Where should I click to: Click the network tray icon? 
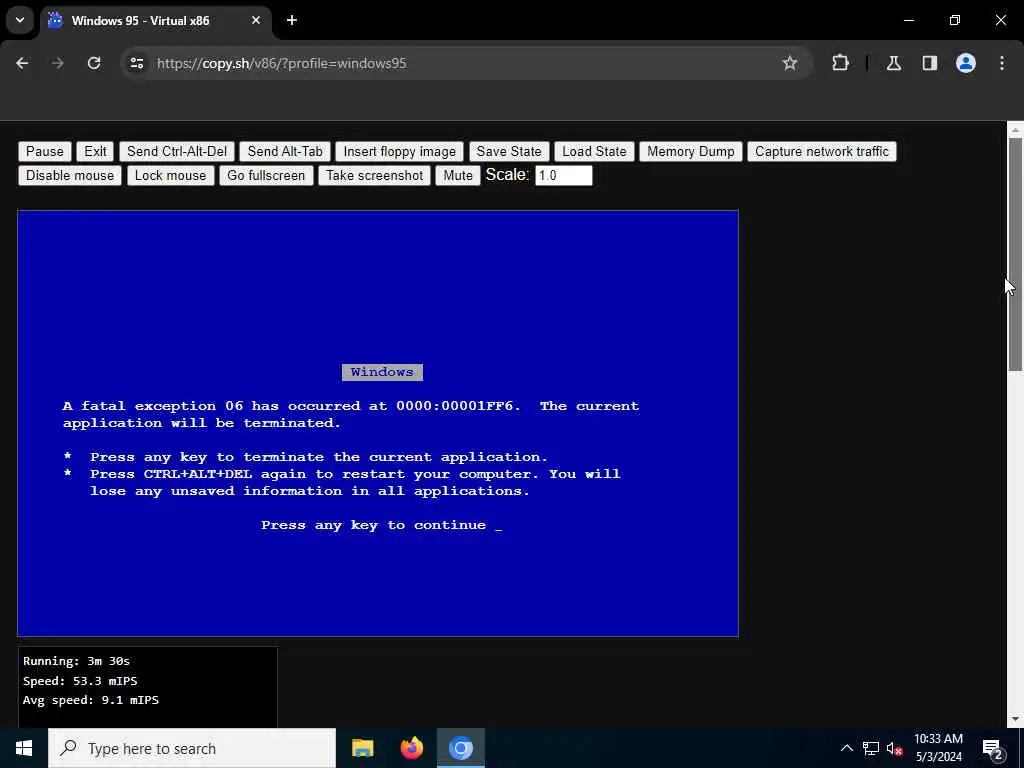pos(871,748)
